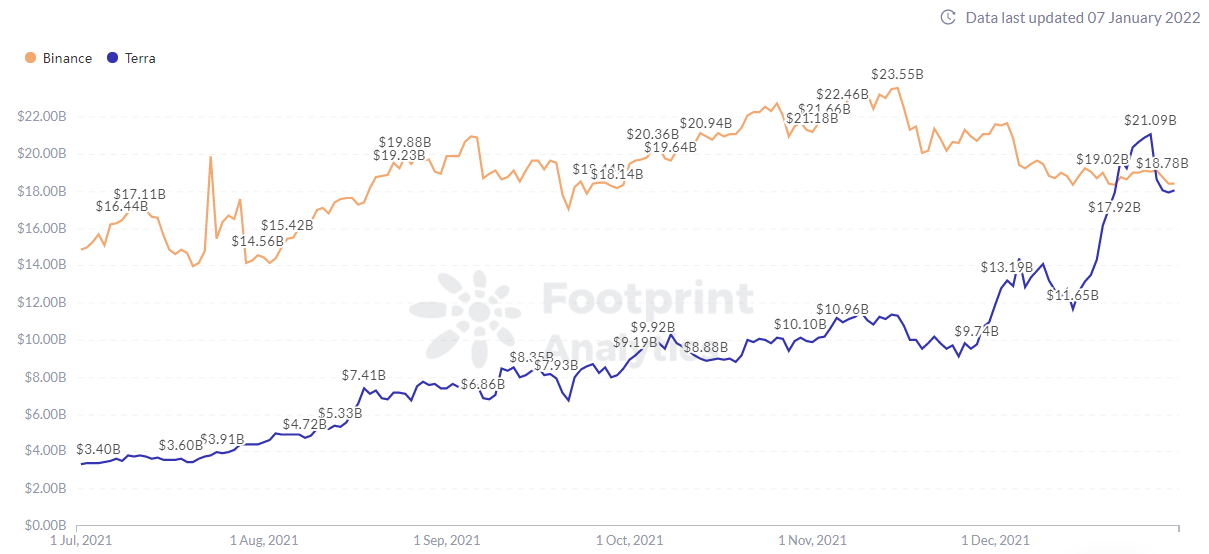Screen dimensions: 1209x554
Task: Toggle the Terra series legend item
Action: [x=140, y=58]
